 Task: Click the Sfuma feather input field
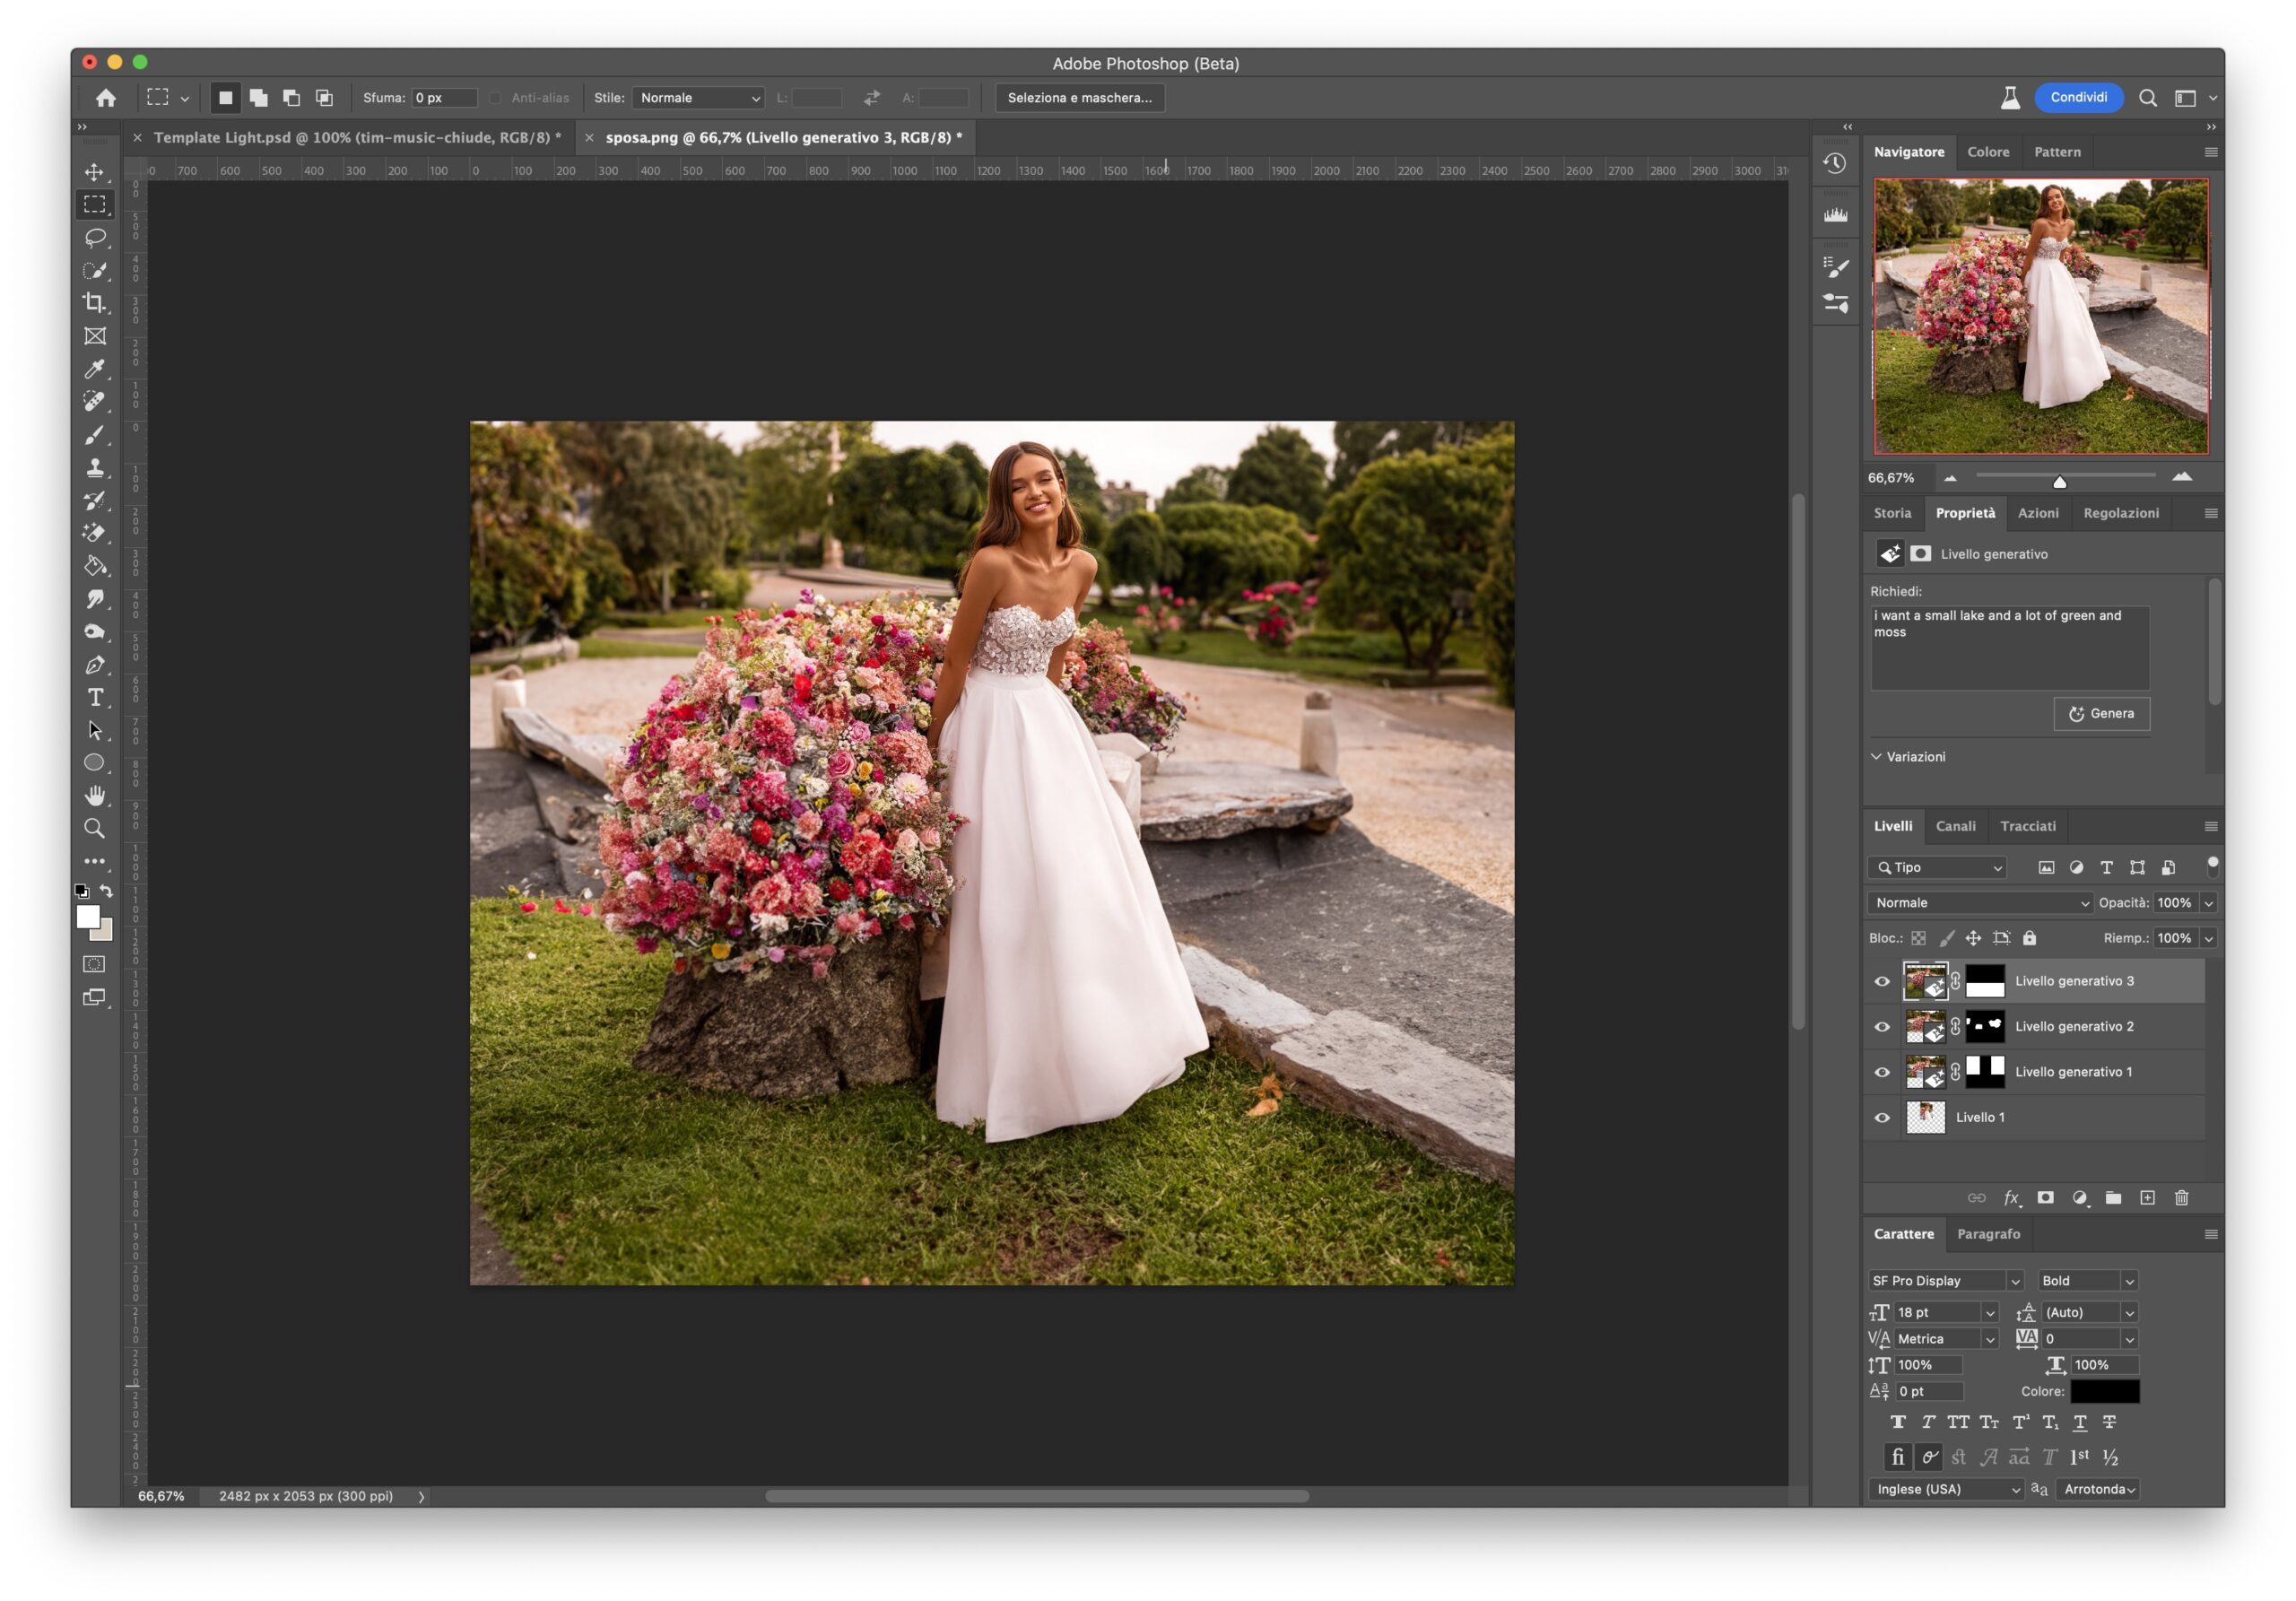pyautogui.click(x=445, y=98)
